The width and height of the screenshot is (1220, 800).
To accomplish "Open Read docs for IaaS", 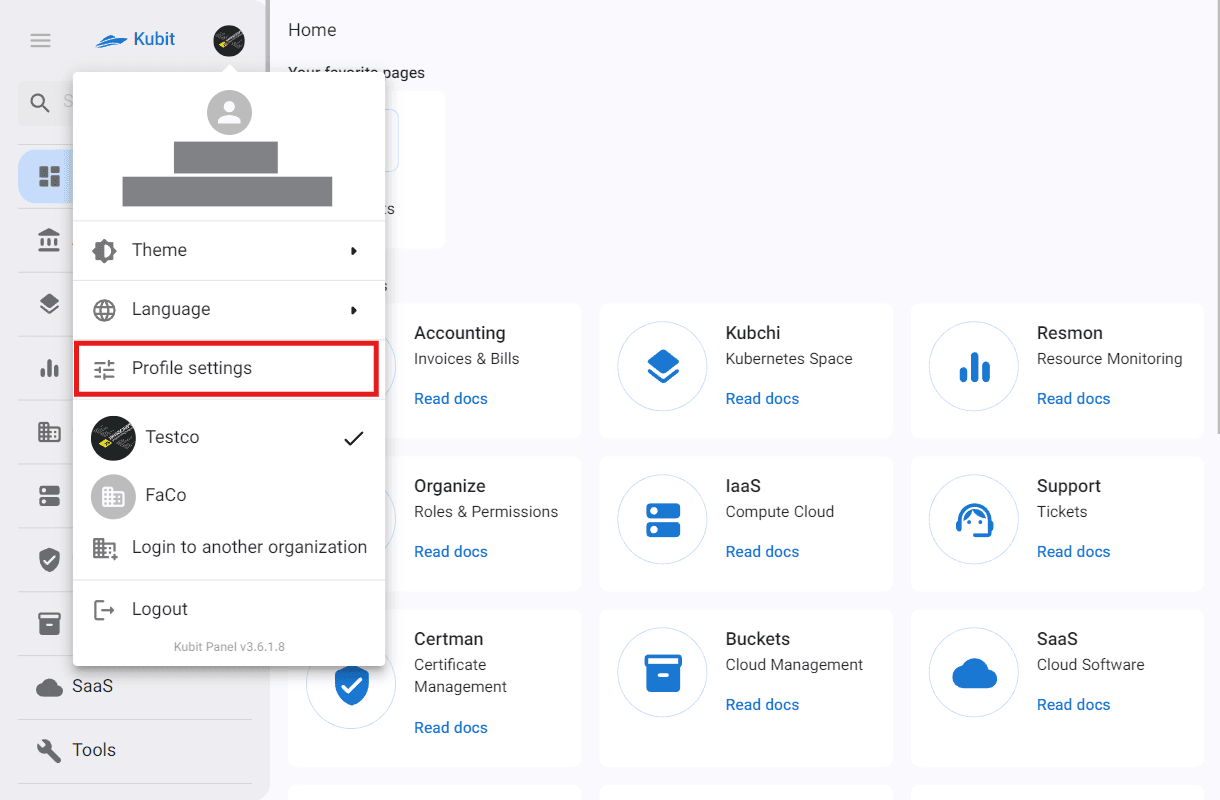I will tap(762, 552).
